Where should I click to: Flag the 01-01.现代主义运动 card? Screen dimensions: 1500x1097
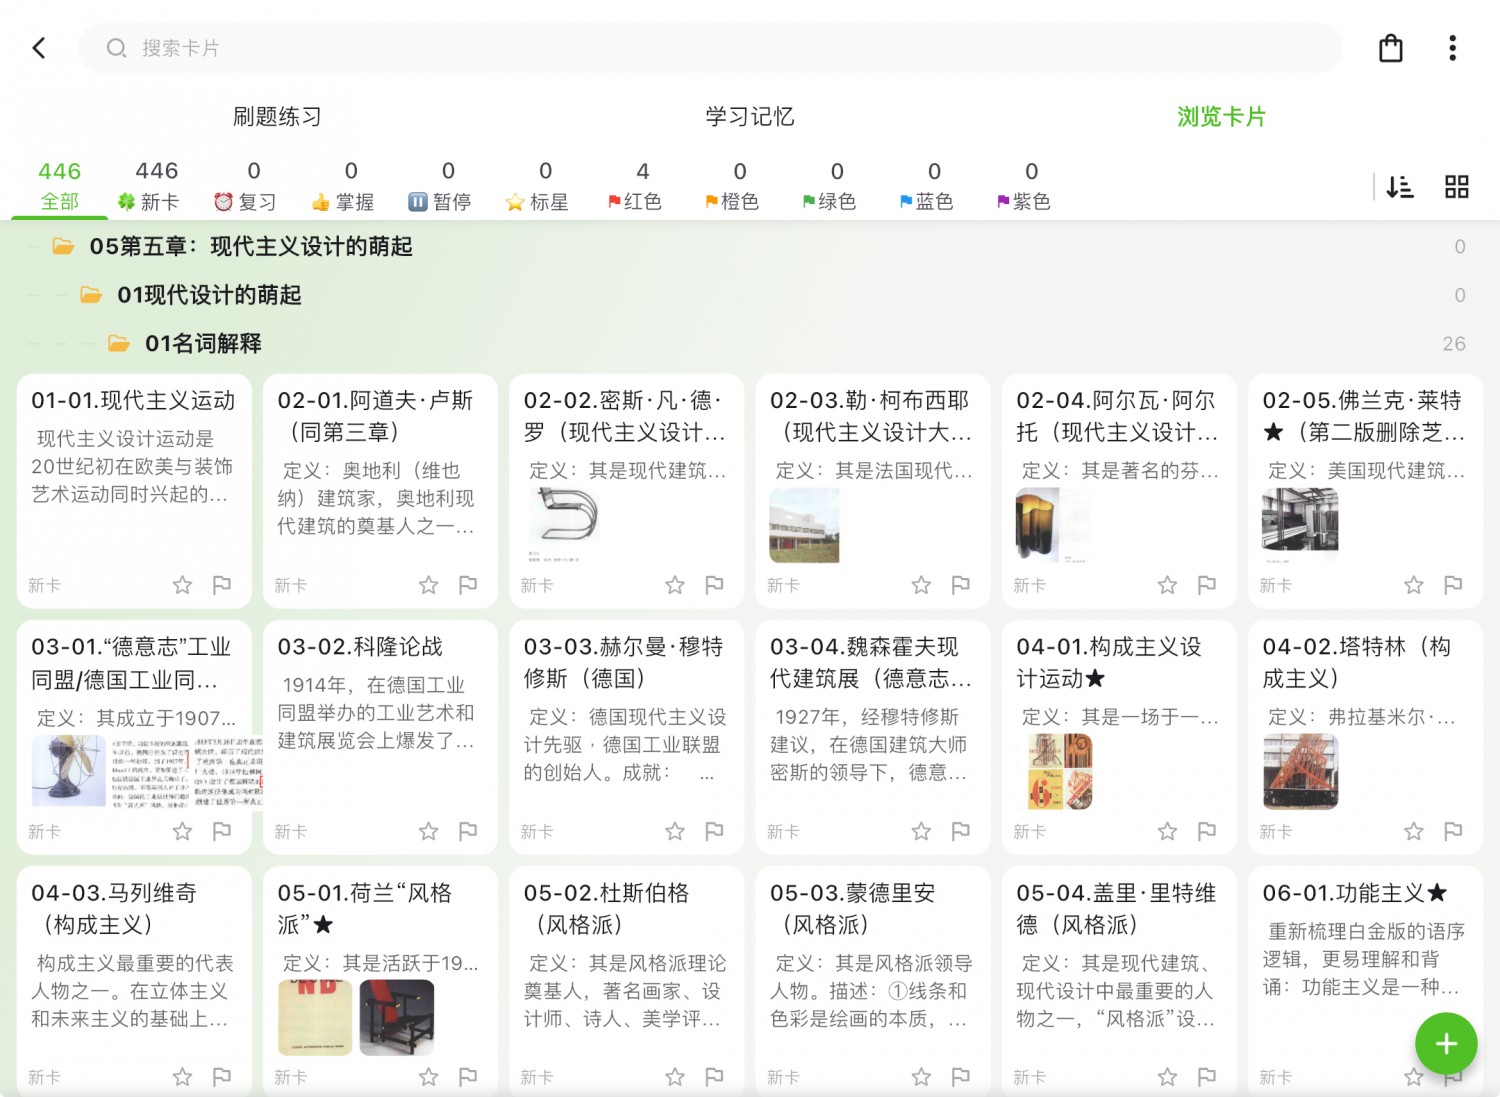tap(222, 584)
